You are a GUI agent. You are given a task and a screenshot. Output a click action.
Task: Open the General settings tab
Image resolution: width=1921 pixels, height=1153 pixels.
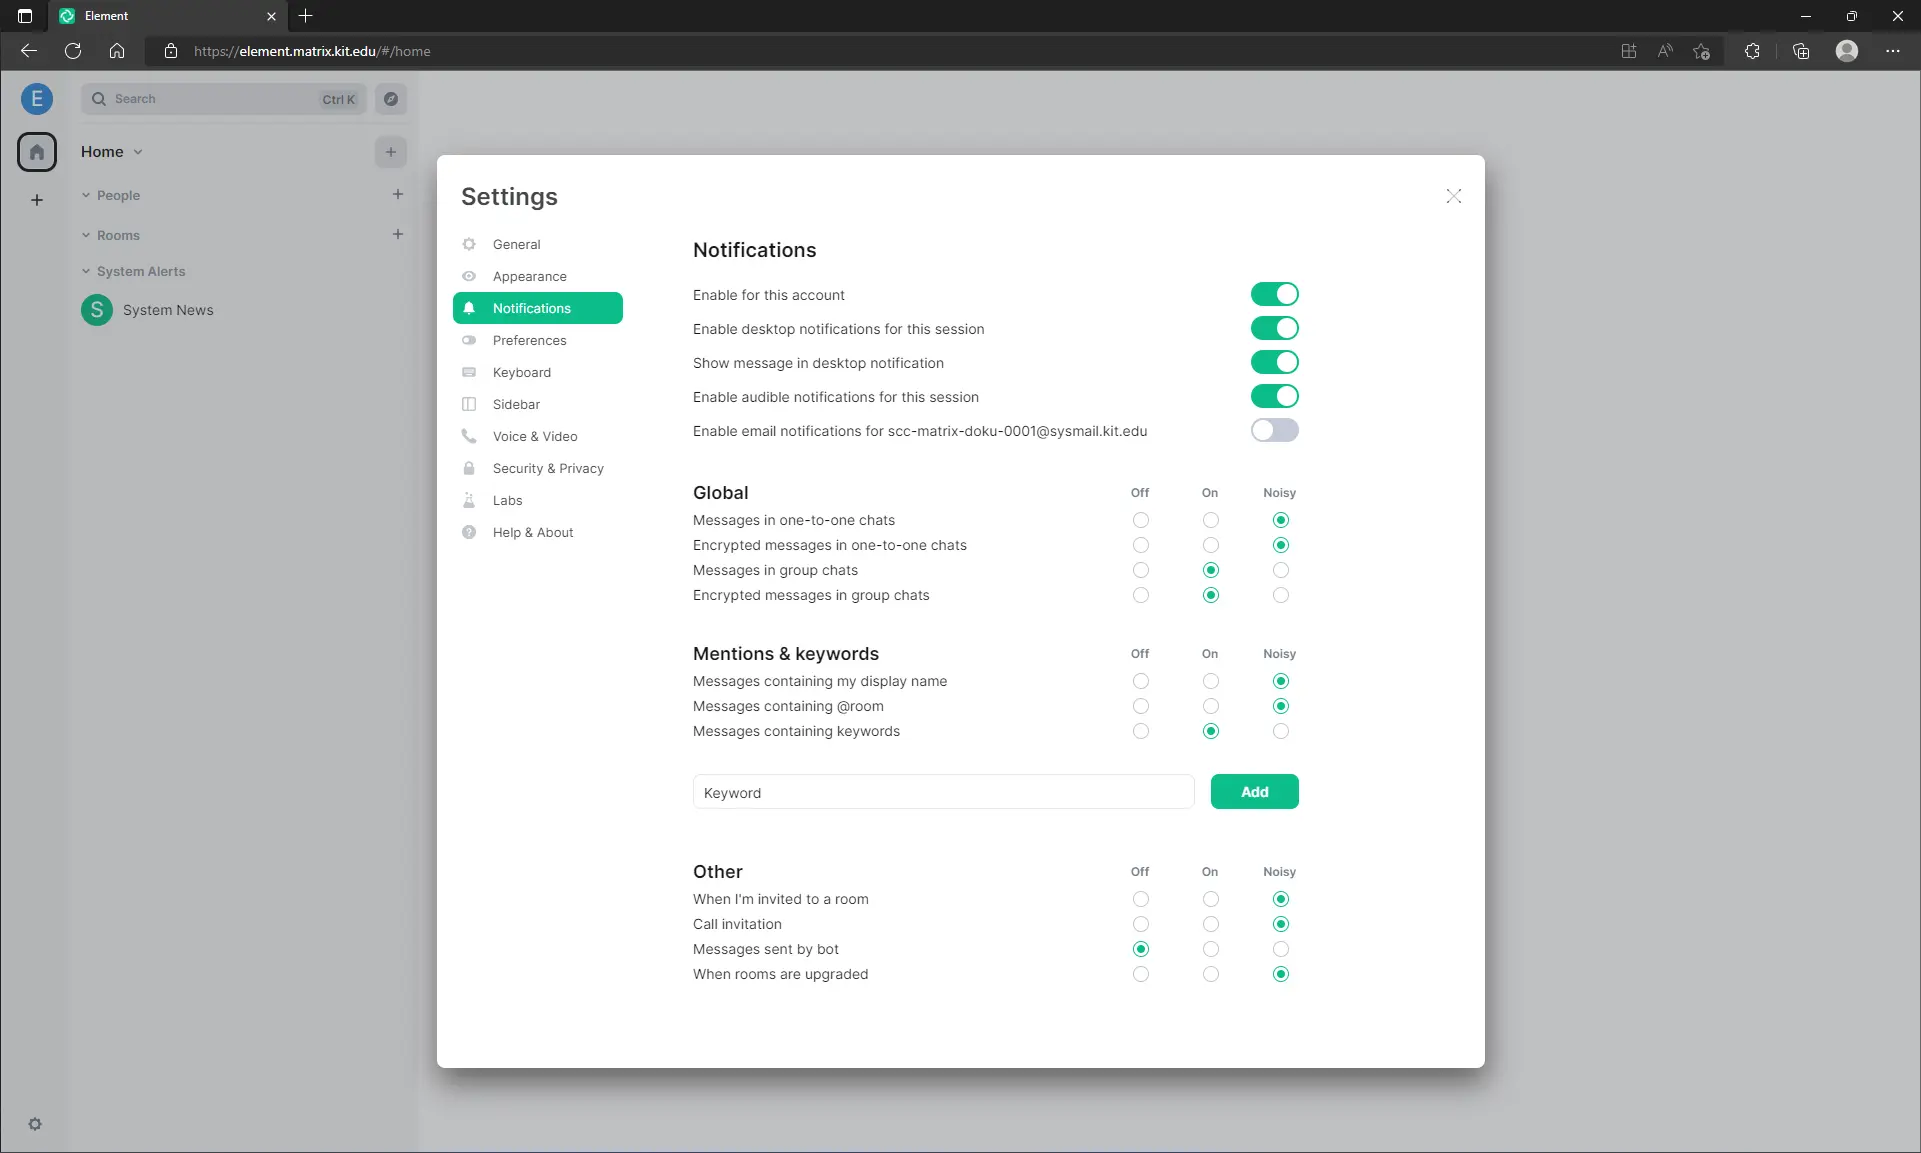click(516, 244)
